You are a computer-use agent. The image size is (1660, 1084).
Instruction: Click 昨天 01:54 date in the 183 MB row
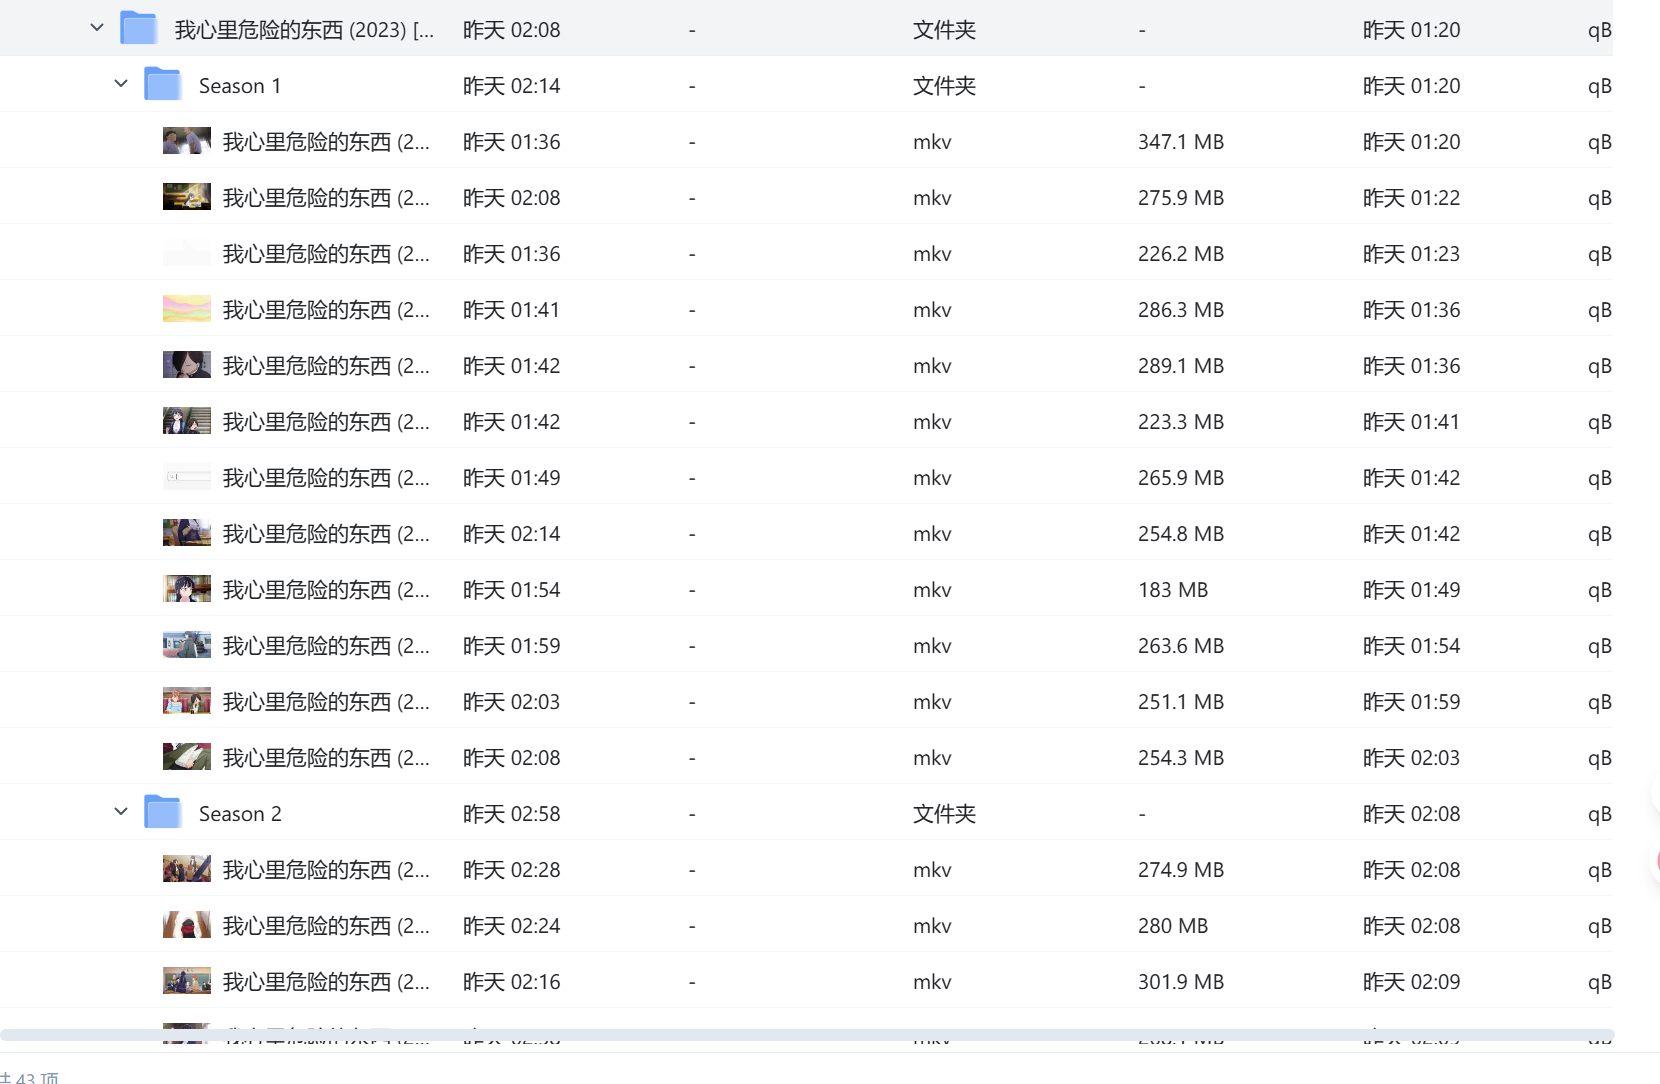[511, 590]
